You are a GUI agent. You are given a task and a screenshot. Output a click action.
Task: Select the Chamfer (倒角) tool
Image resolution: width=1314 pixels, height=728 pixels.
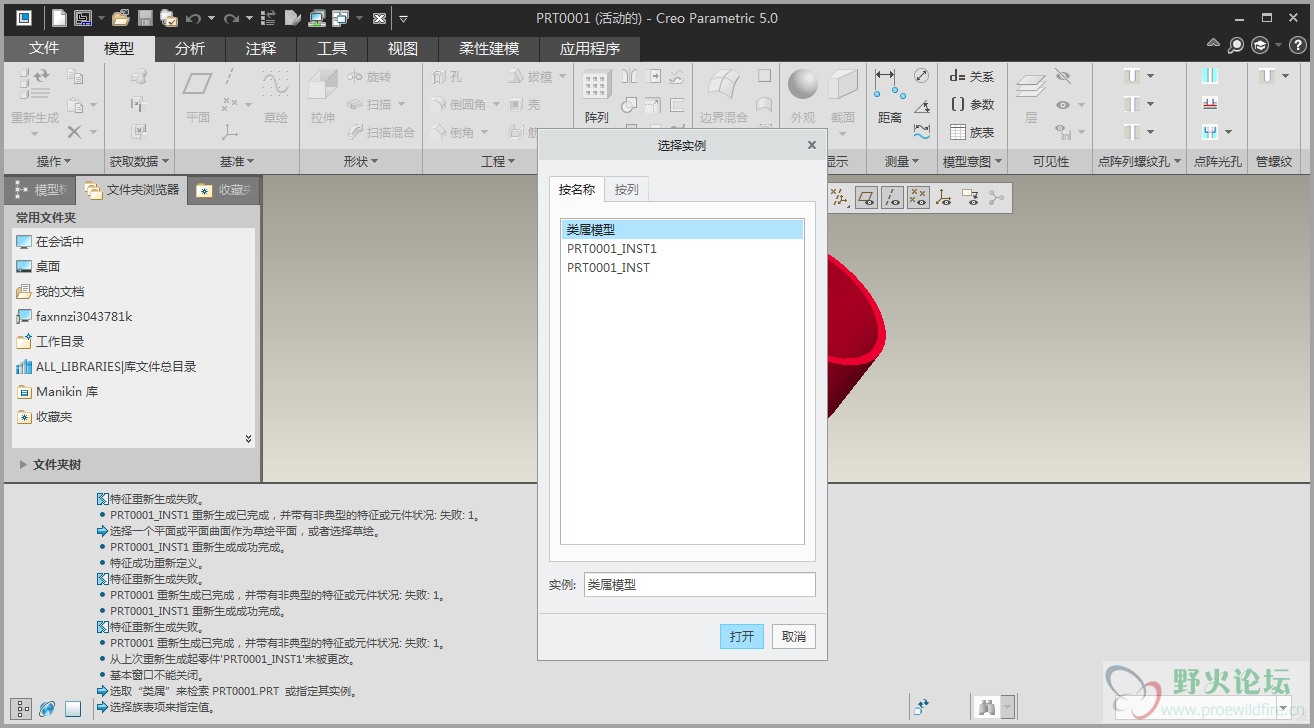pyautogui.click(x=453, y=132)
